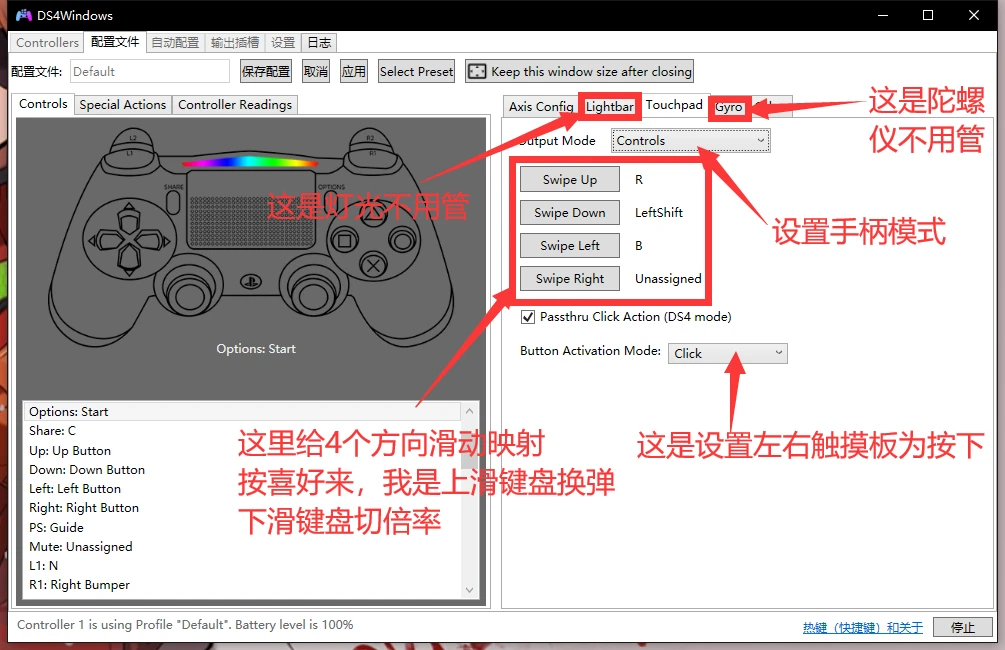Click the rainbow lightbar on controller image
Screen dimensions: 1005x650
coord(250,162)
